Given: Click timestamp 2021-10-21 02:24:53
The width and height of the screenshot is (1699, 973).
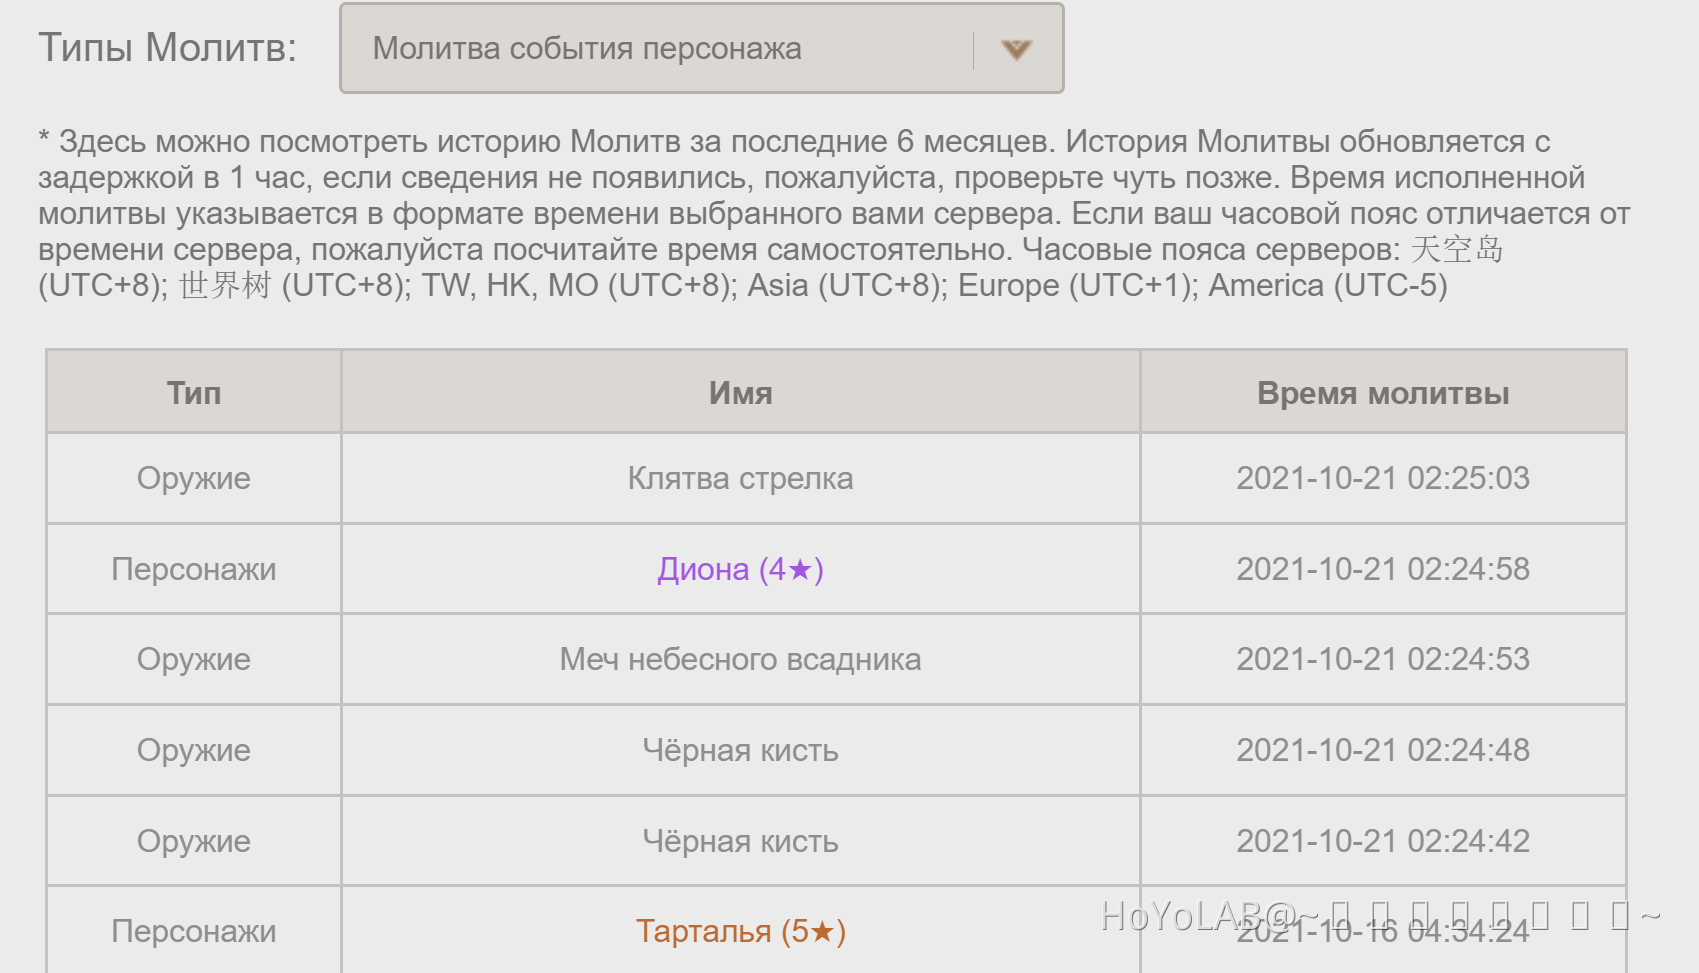Looking at the screenshot, I should [x=1383, y=659].
